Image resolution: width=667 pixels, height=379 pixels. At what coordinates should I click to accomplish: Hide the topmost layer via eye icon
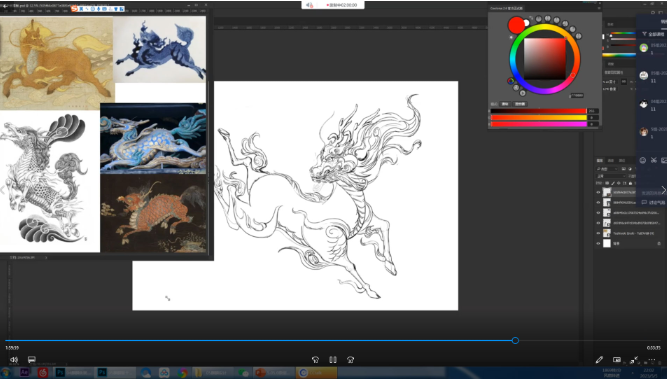598,192
